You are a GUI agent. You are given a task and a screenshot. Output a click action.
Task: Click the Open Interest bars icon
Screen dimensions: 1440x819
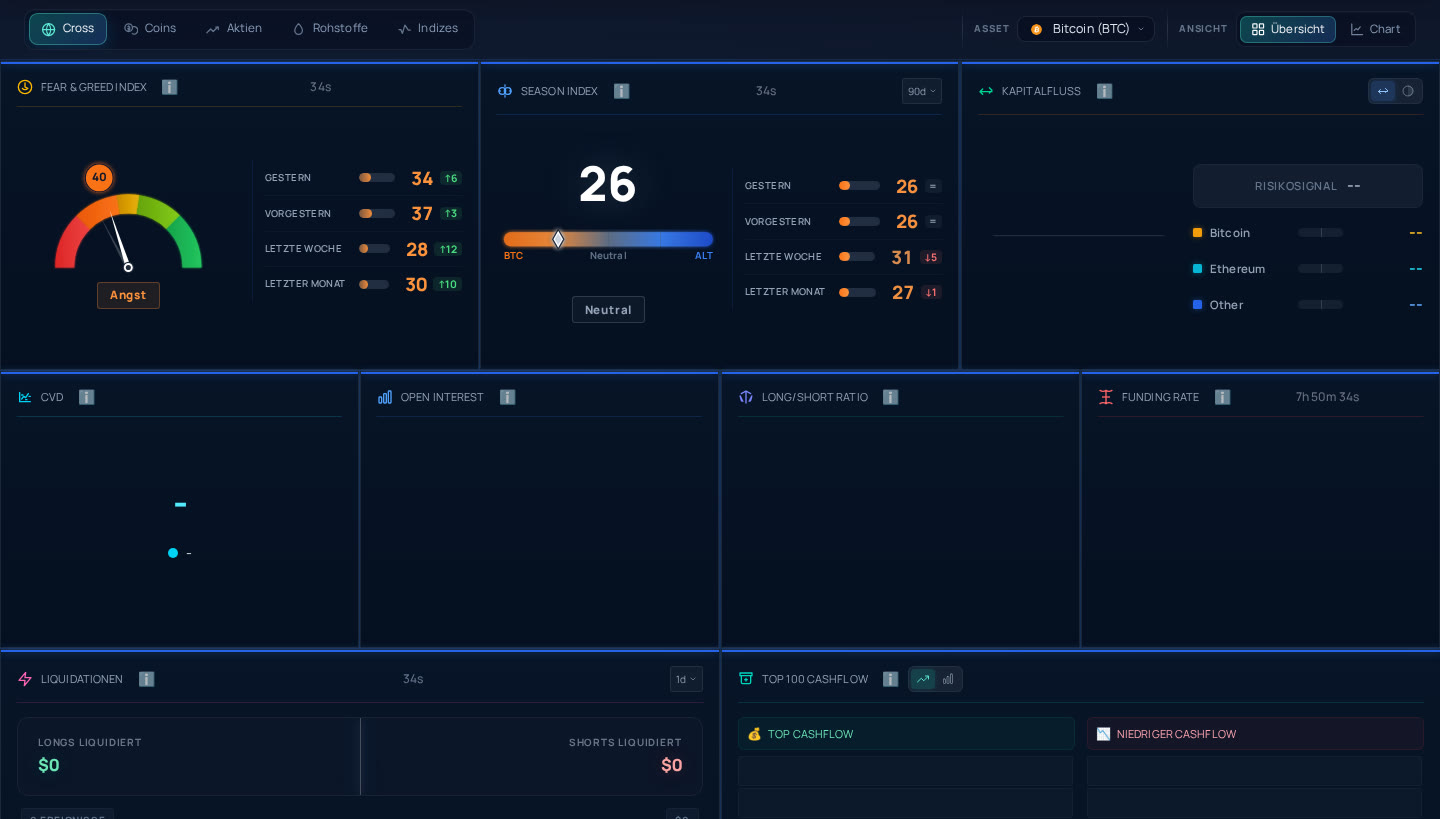click(x=385, y=397)
